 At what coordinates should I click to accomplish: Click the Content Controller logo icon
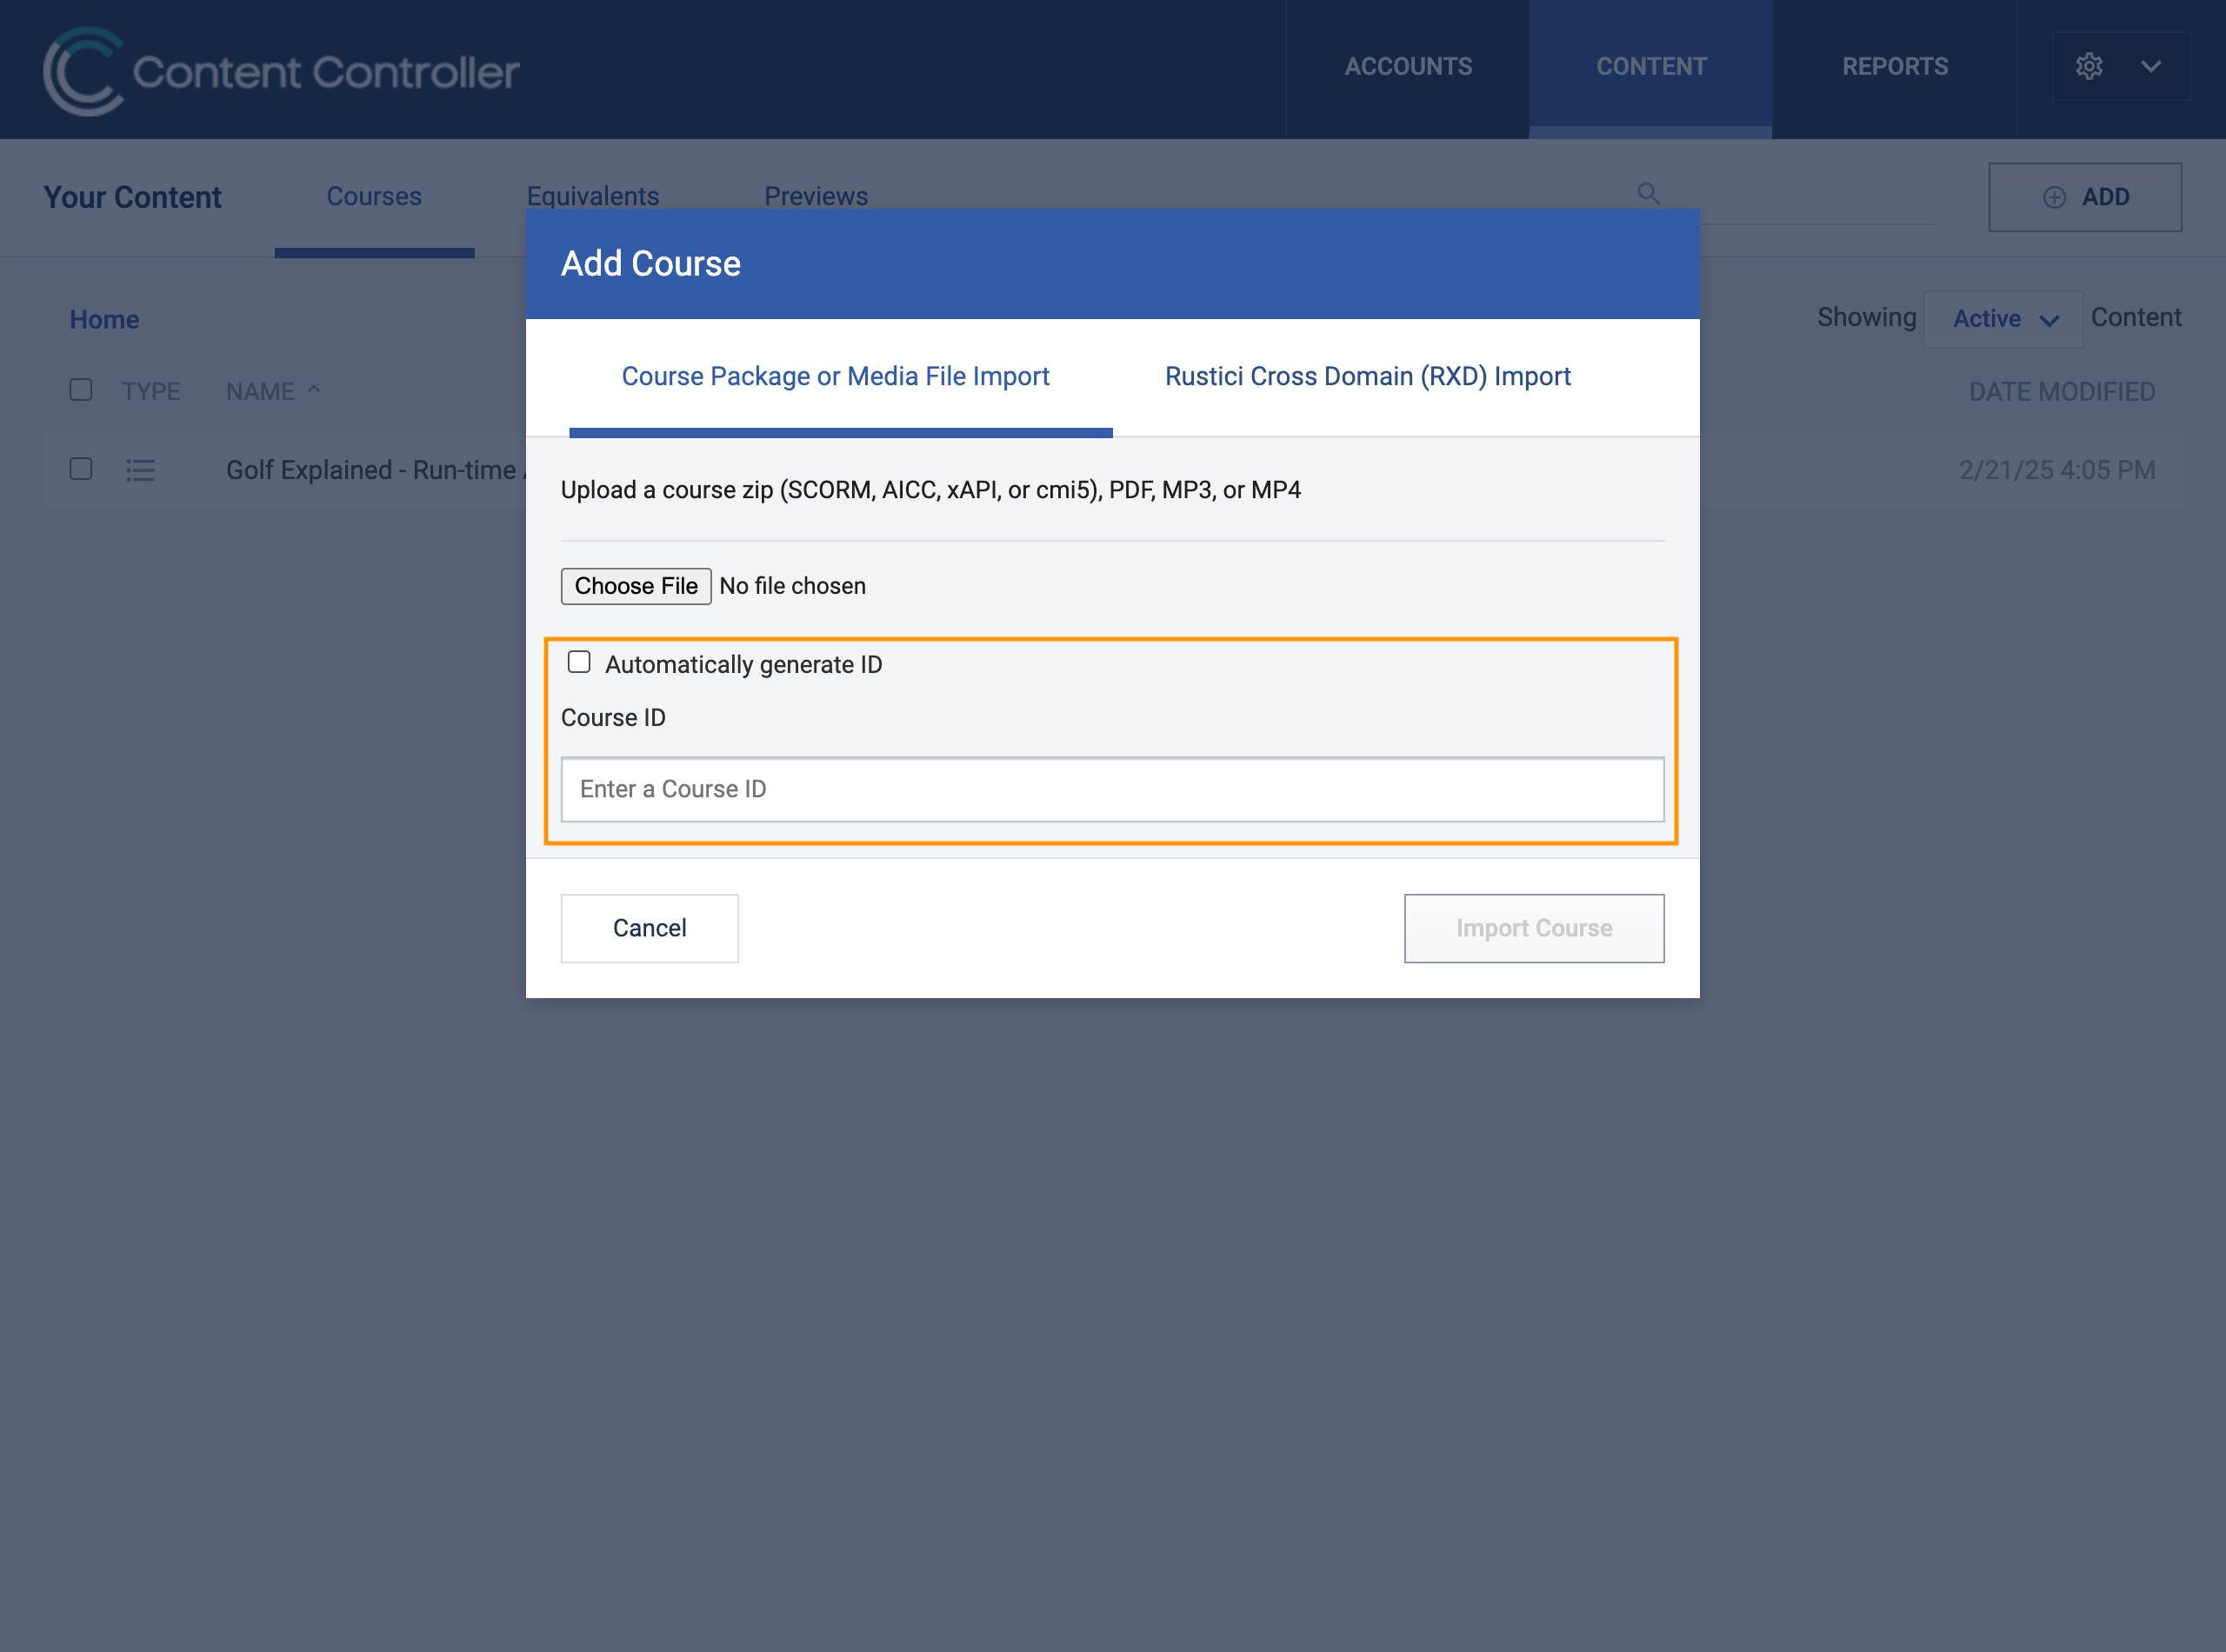coord(83,71)
